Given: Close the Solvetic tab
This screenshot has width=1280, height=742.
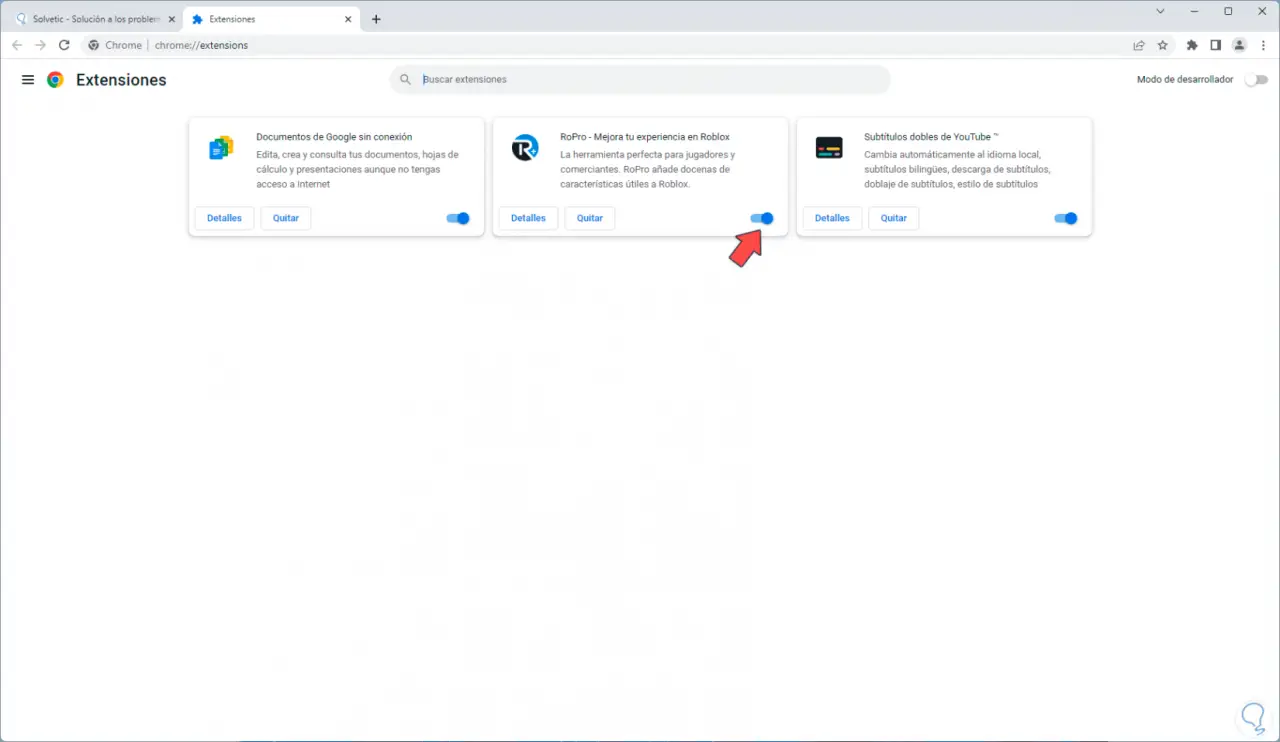Looking at the screenshot, I should (169, 19).
